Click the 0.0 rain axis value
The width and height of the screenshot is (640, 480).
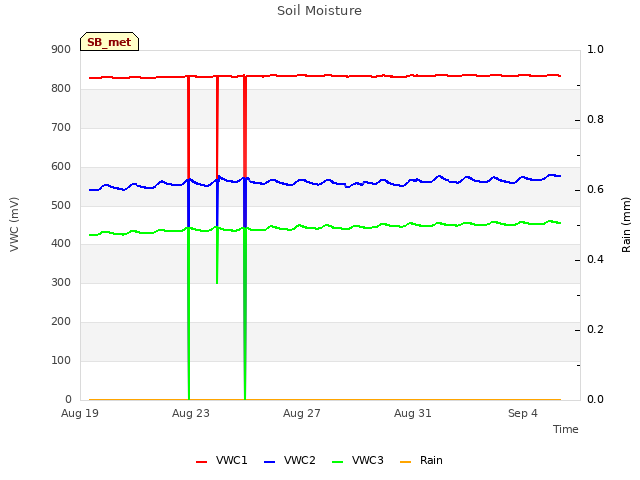595,399
